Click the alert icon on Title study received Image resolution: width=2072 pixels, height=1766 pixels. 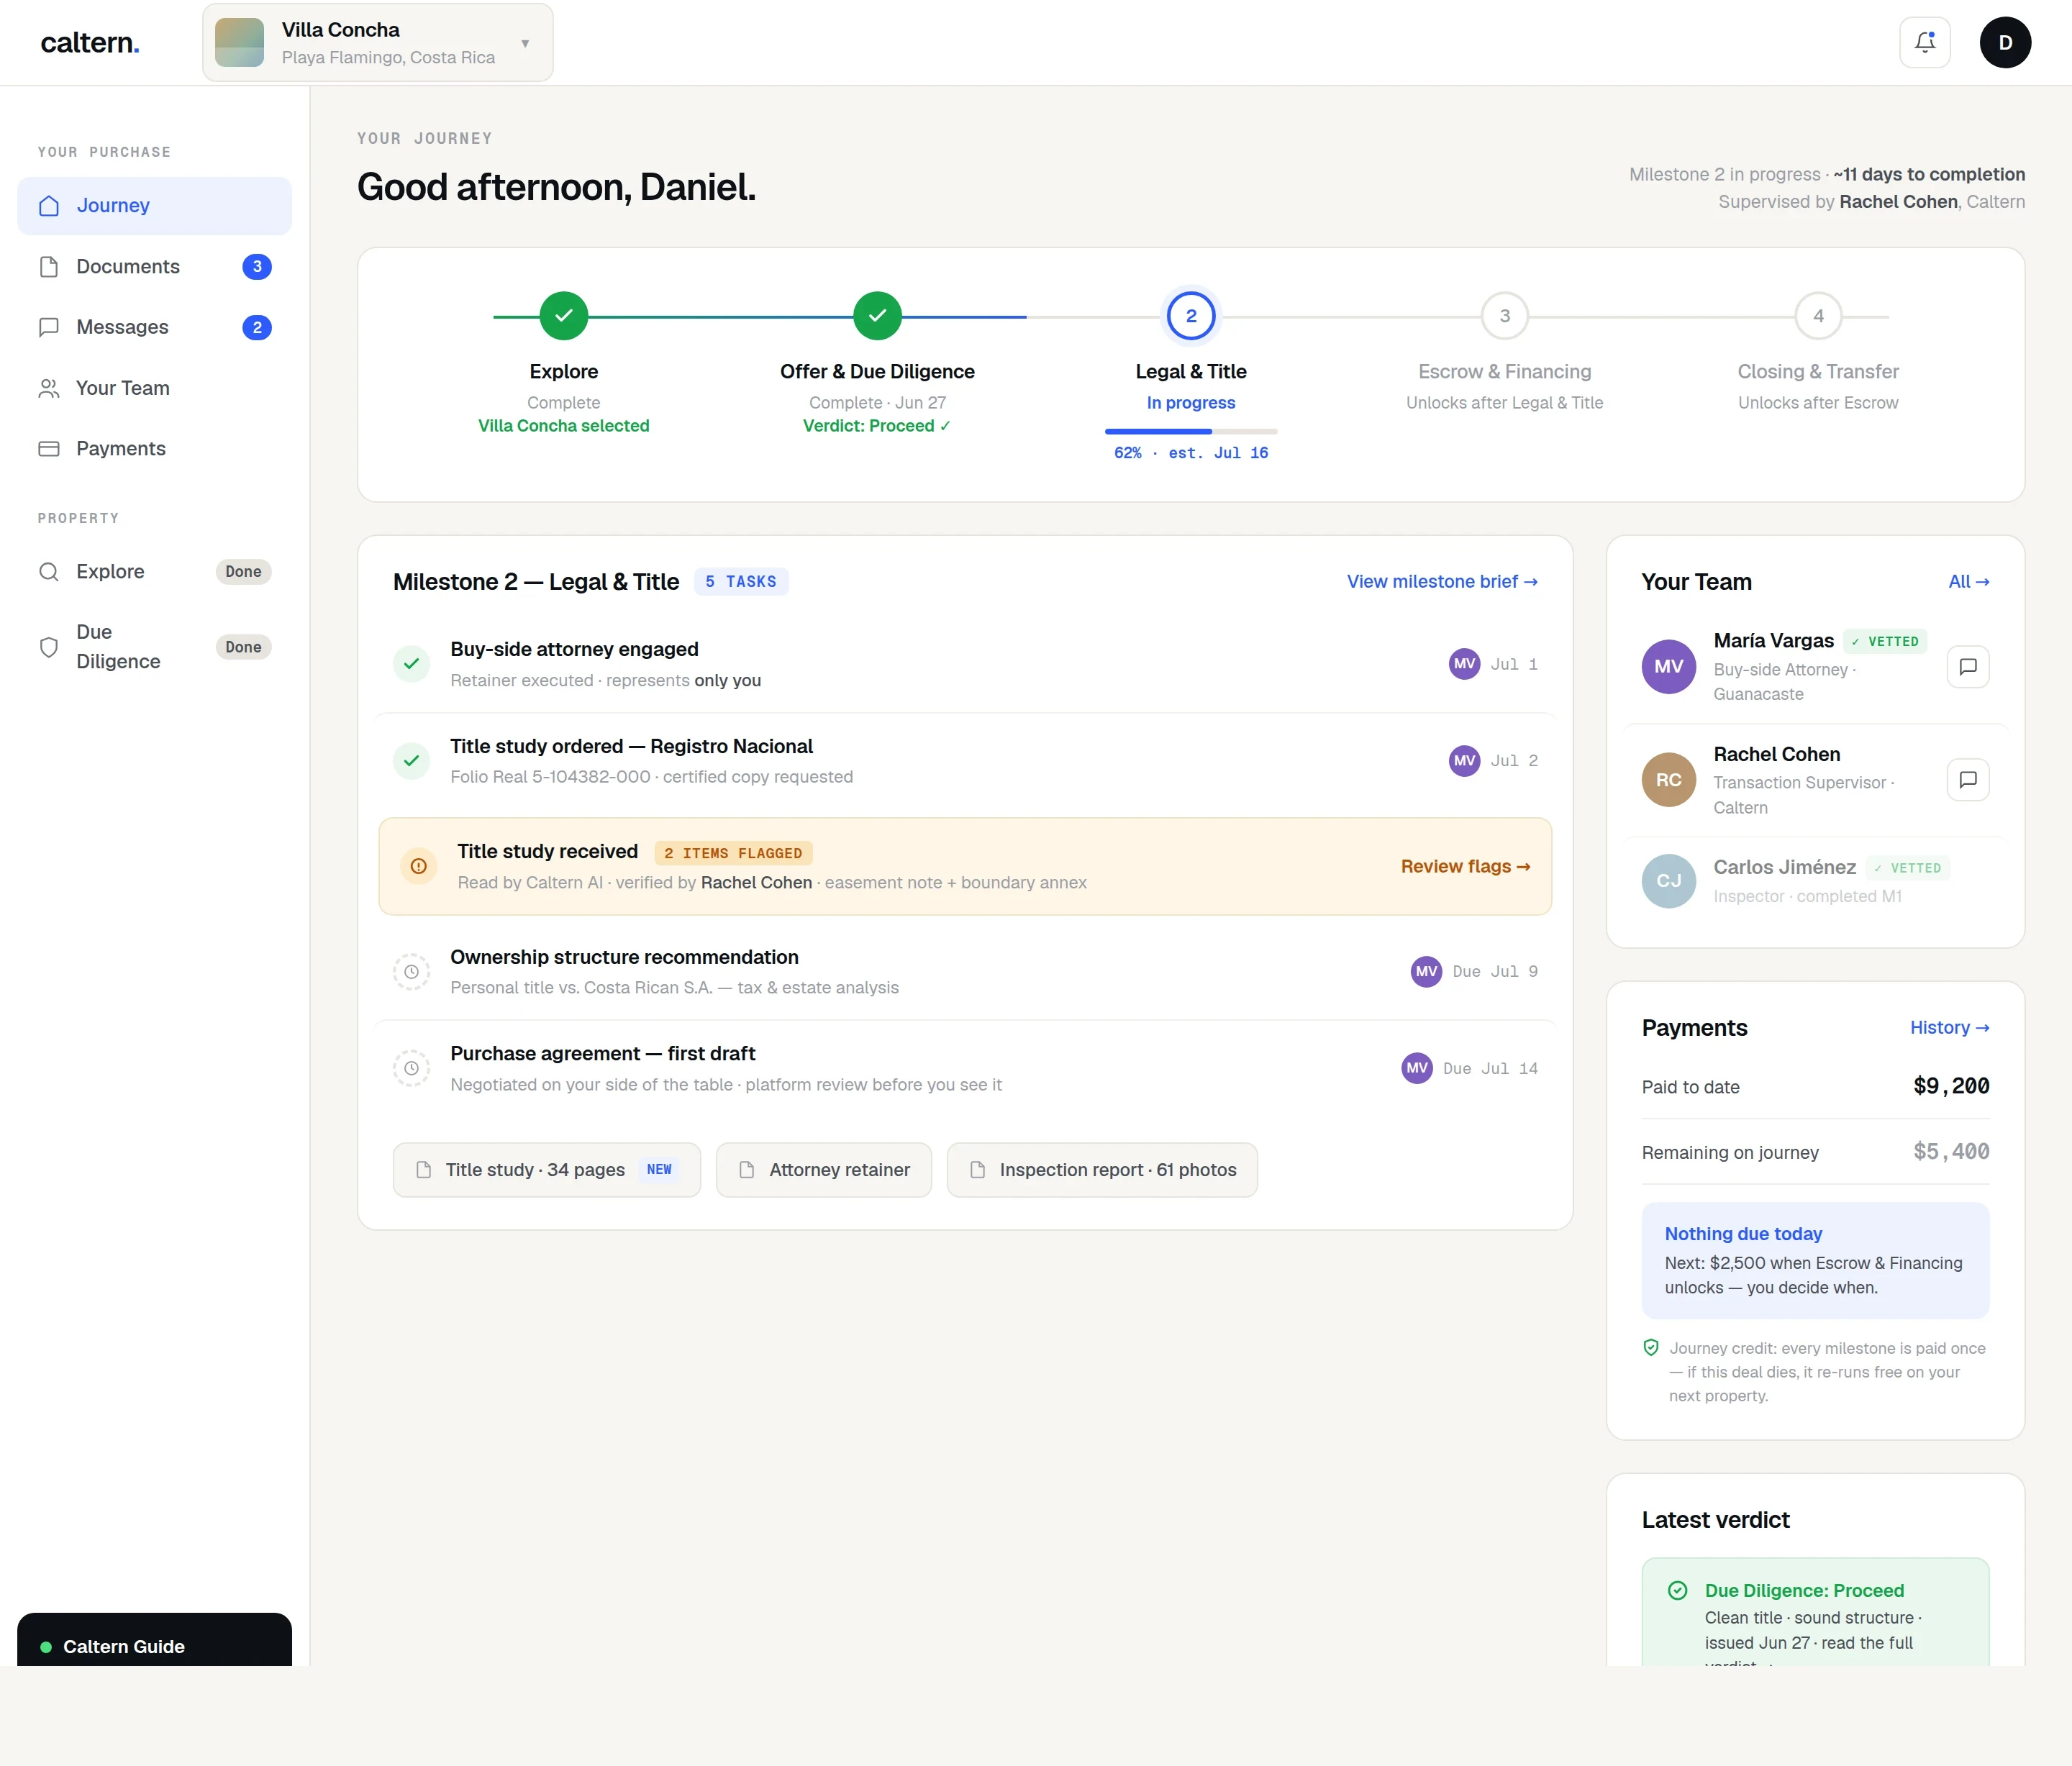pyautogui.click(x=418, y=867)
